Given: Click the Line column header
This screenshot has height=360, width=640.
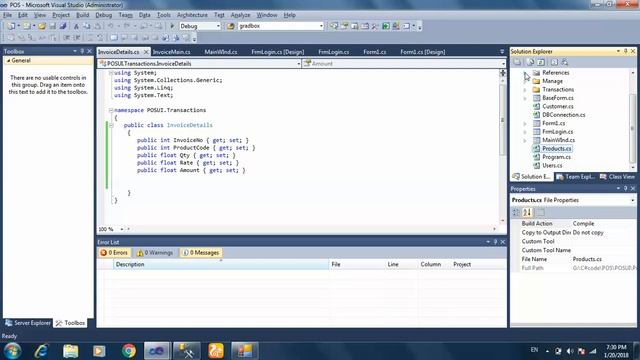Looking at the screenshot, I should click(x=401, y=264).
